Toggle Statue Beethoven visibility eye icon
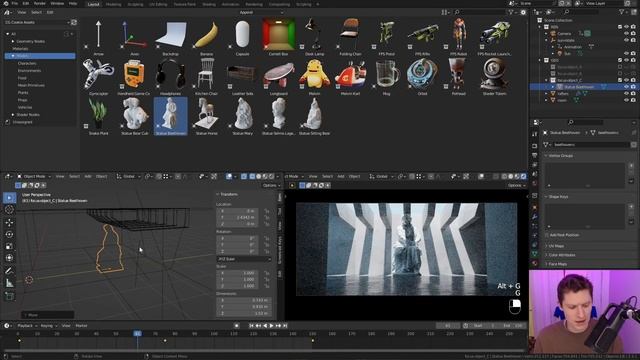Screen dimensions: 640x360 (x=626, y=87)
